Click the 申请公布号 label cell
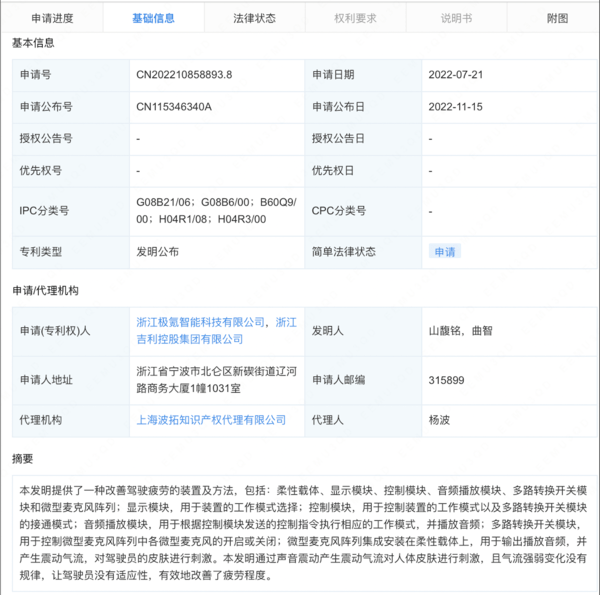The height and width of the screenshot is (595, 600). click(71, 107)
